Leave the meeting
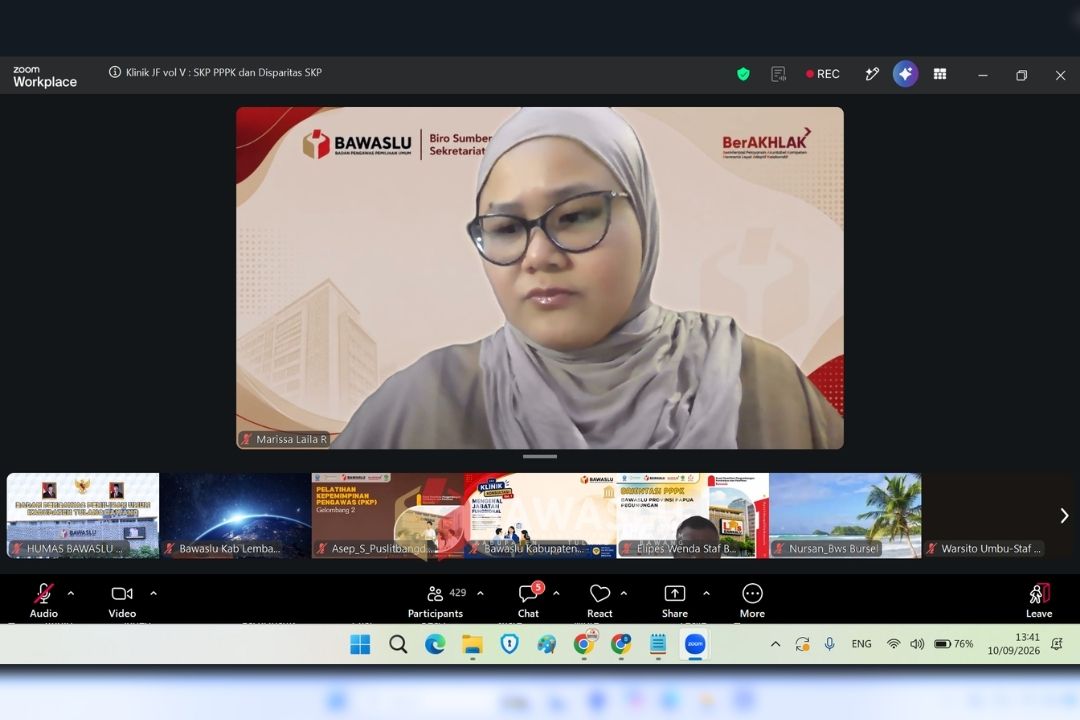 [x=1039, y=599]
